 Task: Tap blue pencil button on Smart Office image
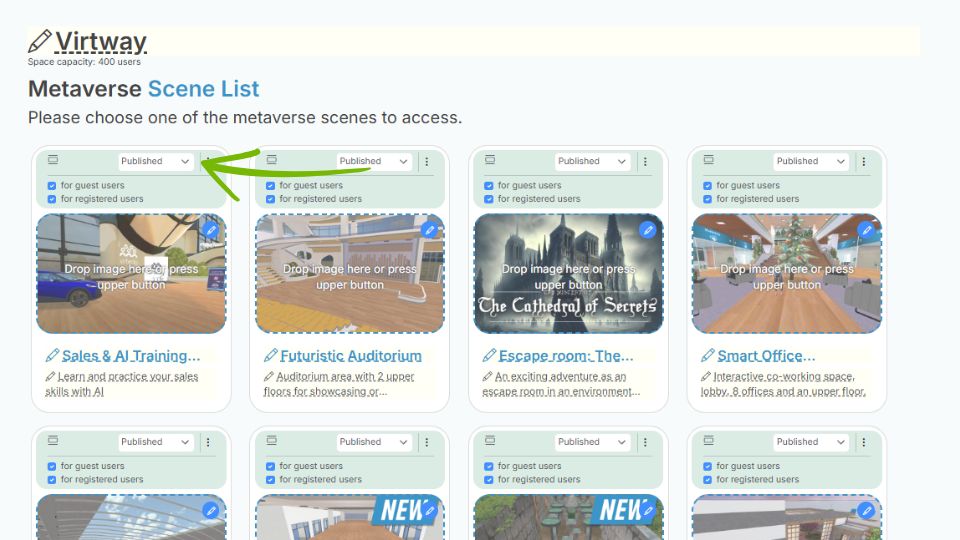[x=866, y=230]
